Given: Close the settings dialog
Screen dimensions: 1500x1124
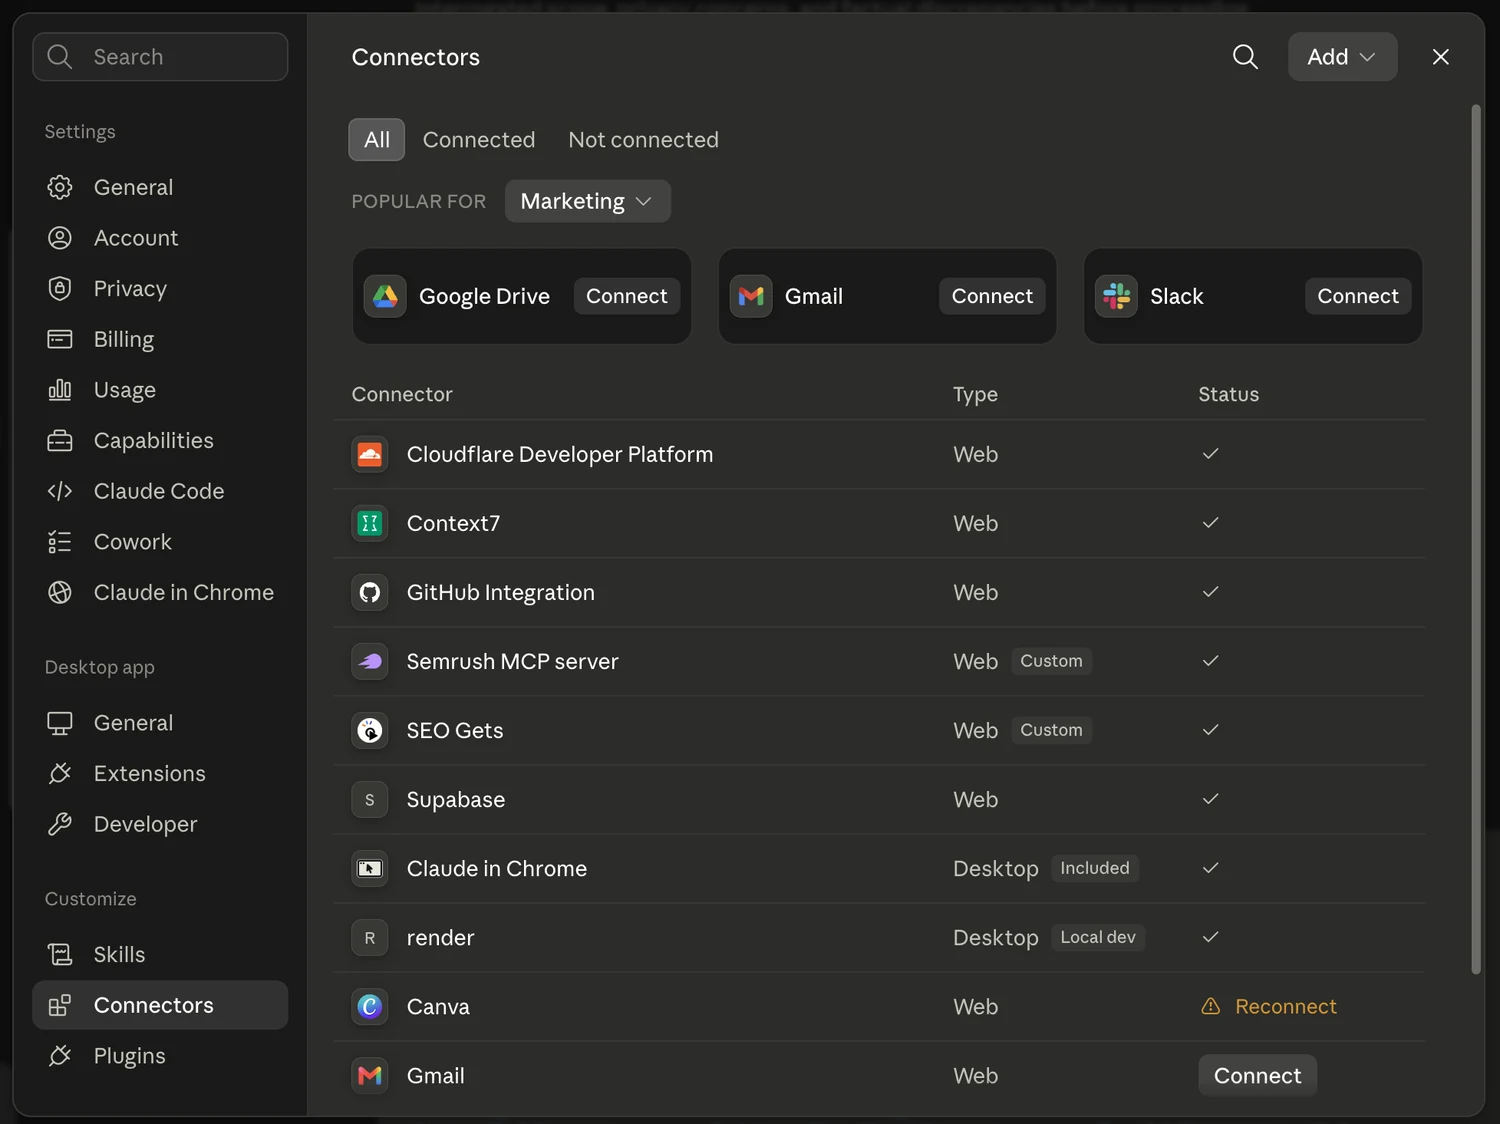Looking at the screenshot, I should (x=1440, y=57).
